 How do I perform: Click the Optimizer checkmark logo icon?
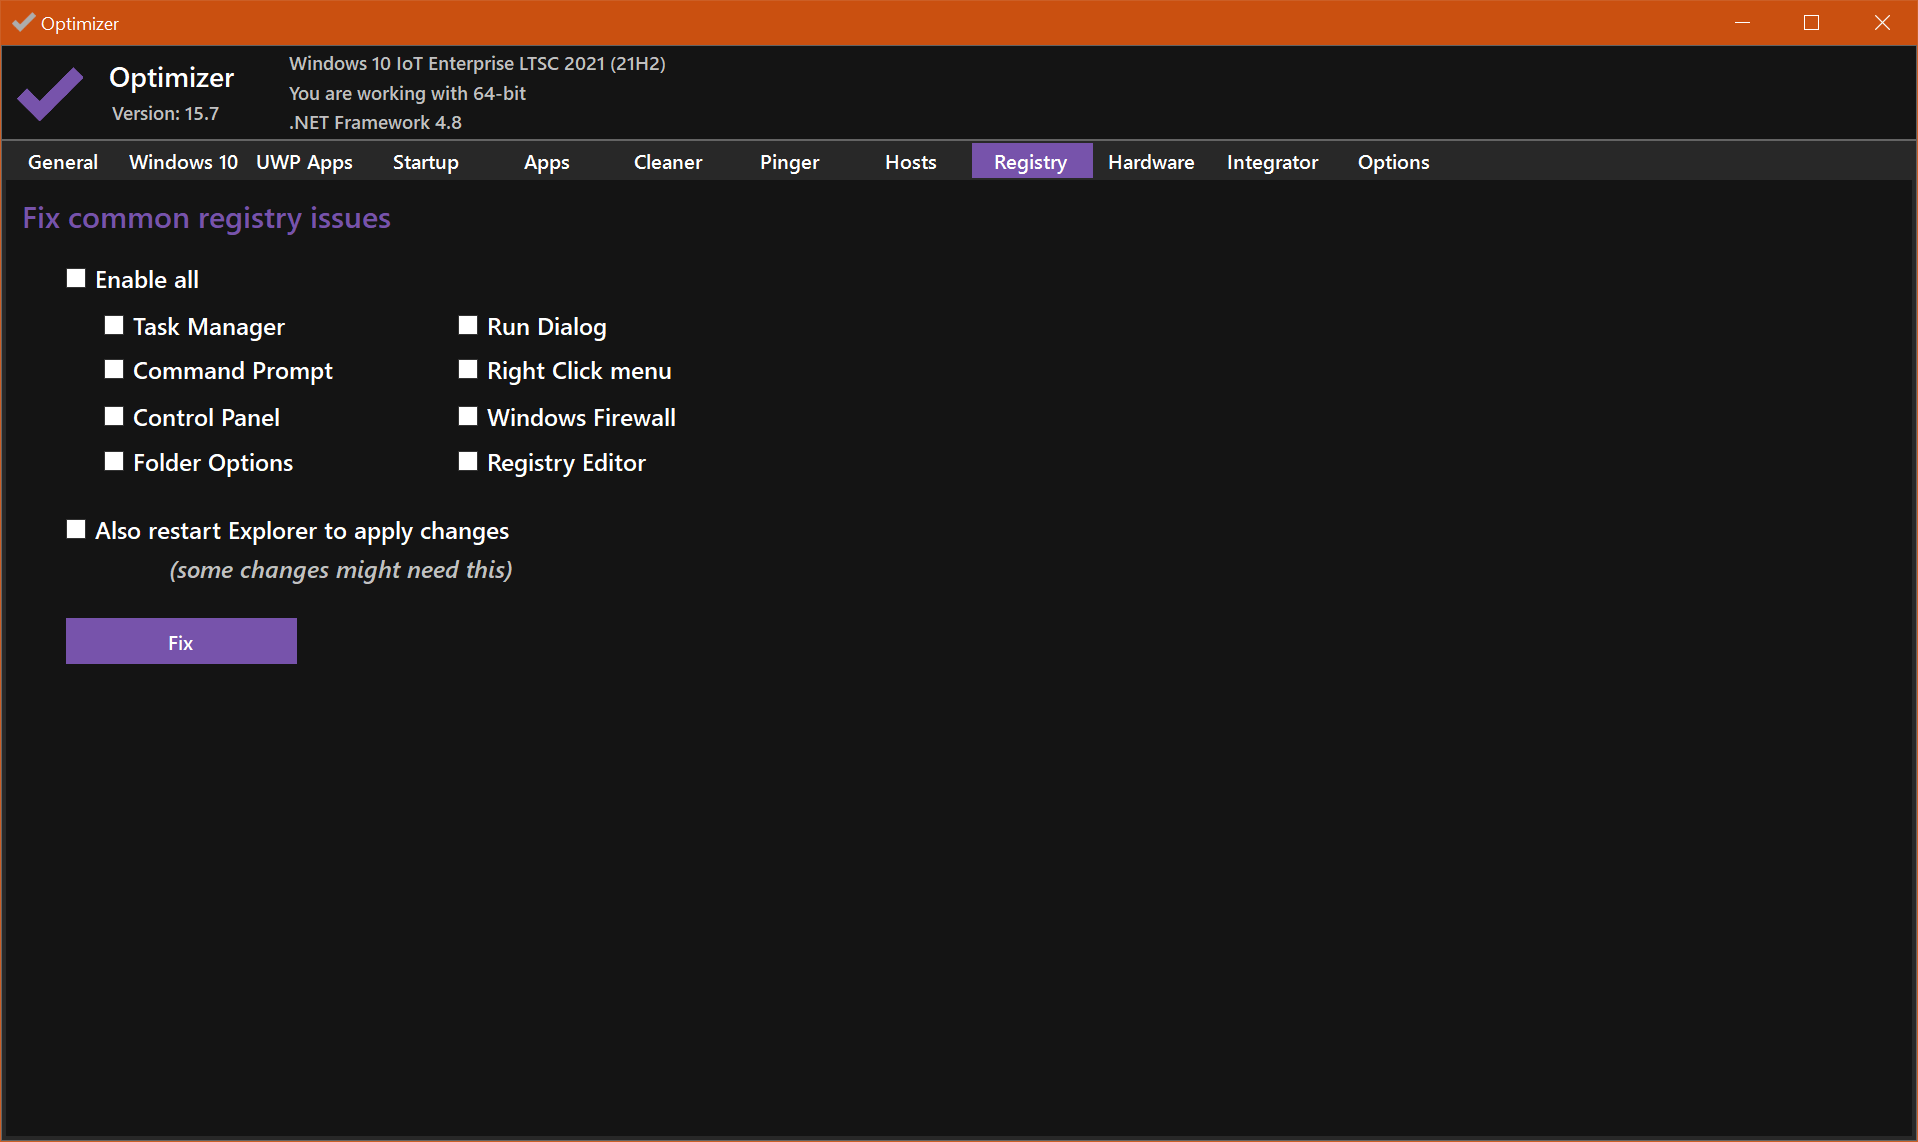click(x=50, y=92)
